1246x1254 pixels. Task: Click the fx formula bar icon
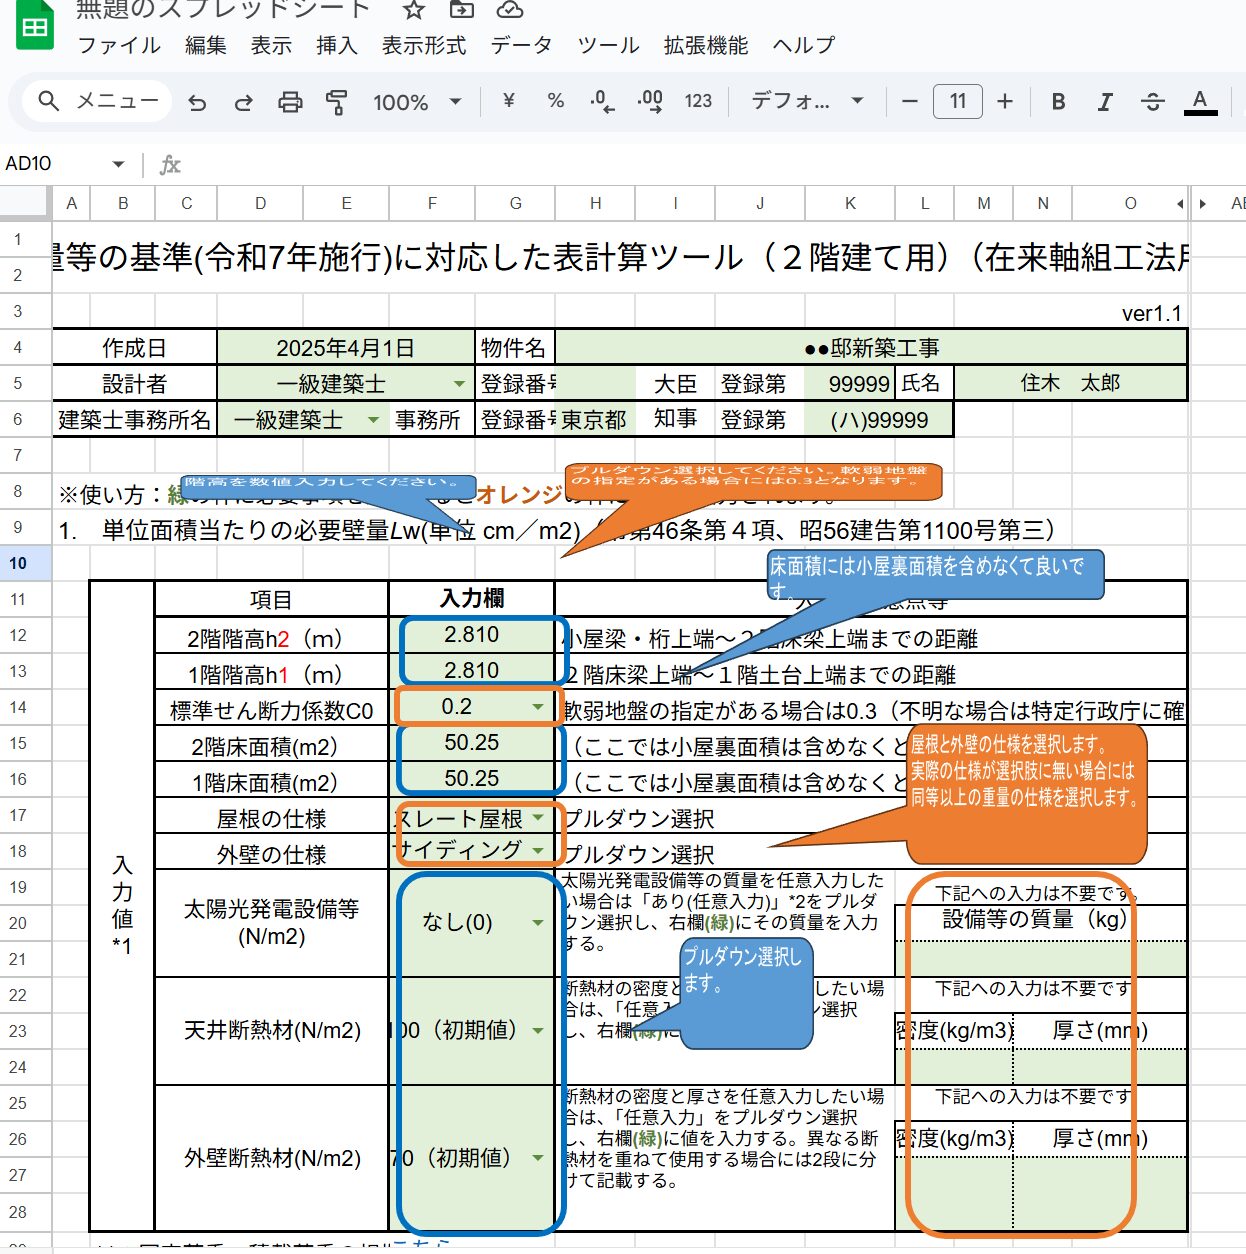coord(171,164)
